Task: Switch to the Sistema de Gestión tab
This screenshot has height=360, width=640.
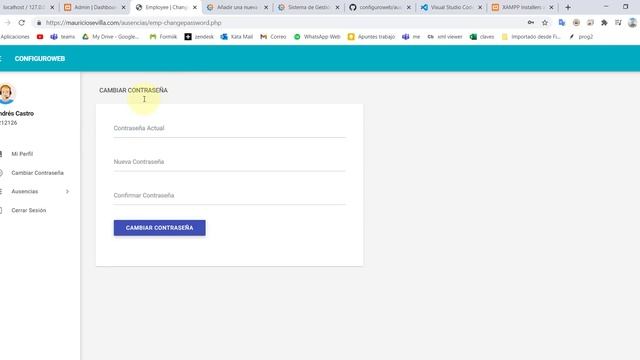Action: click(308, 7)
